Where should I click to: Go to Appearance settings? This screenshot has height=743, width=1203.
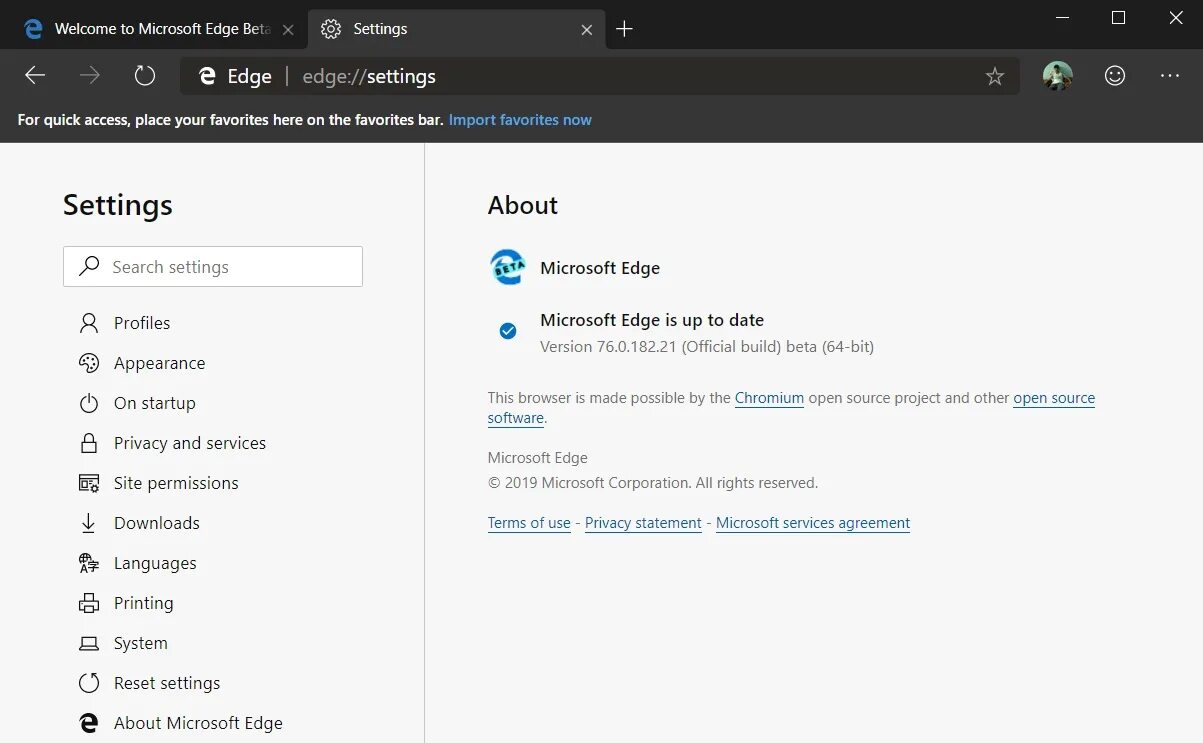159,363
